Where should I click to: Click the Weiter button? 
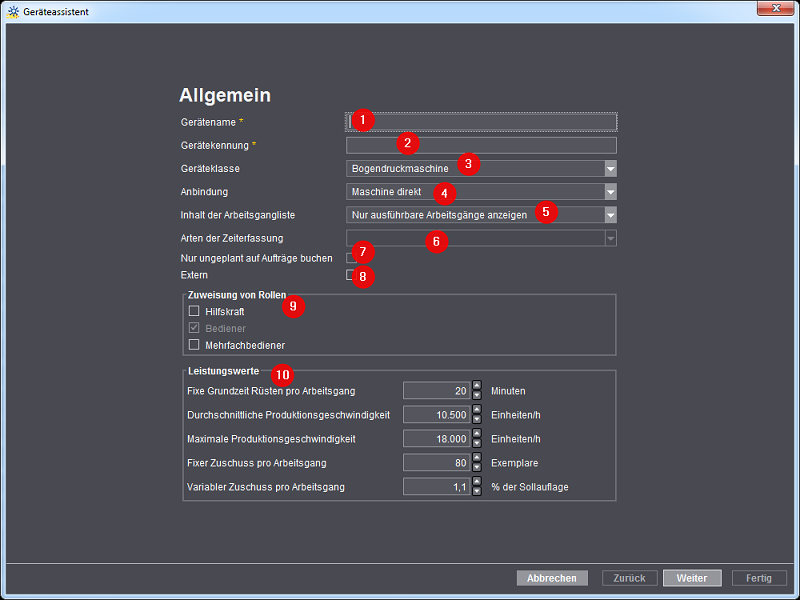pos(691,578)
